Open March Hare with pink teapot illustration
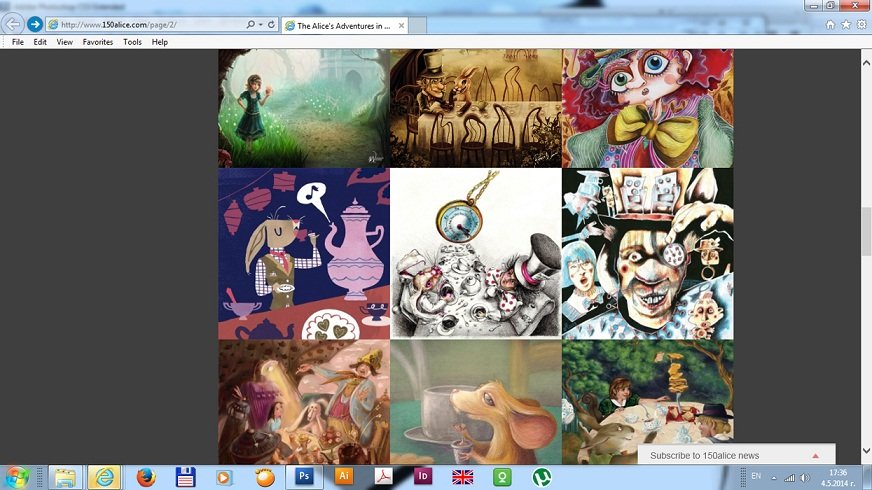Viewport: 872px width, 490px height. point(304,254)
